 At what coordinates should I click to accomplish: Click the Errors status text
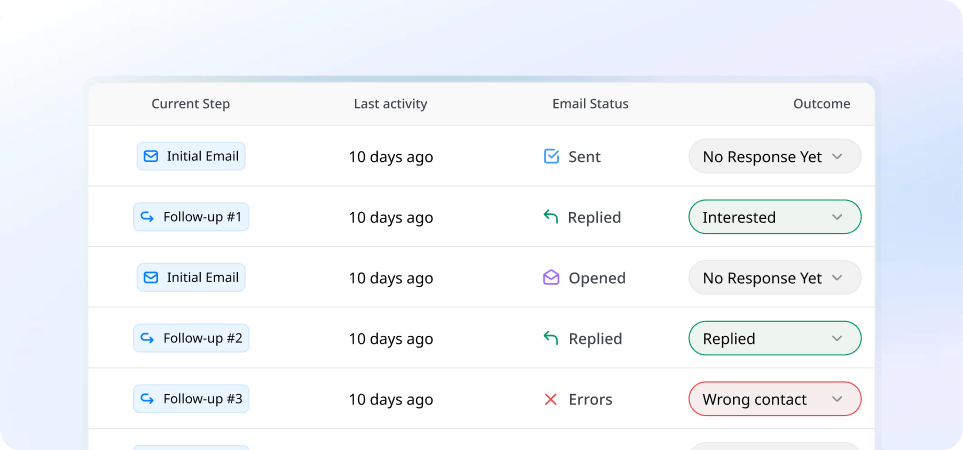(x=590, y=400)
